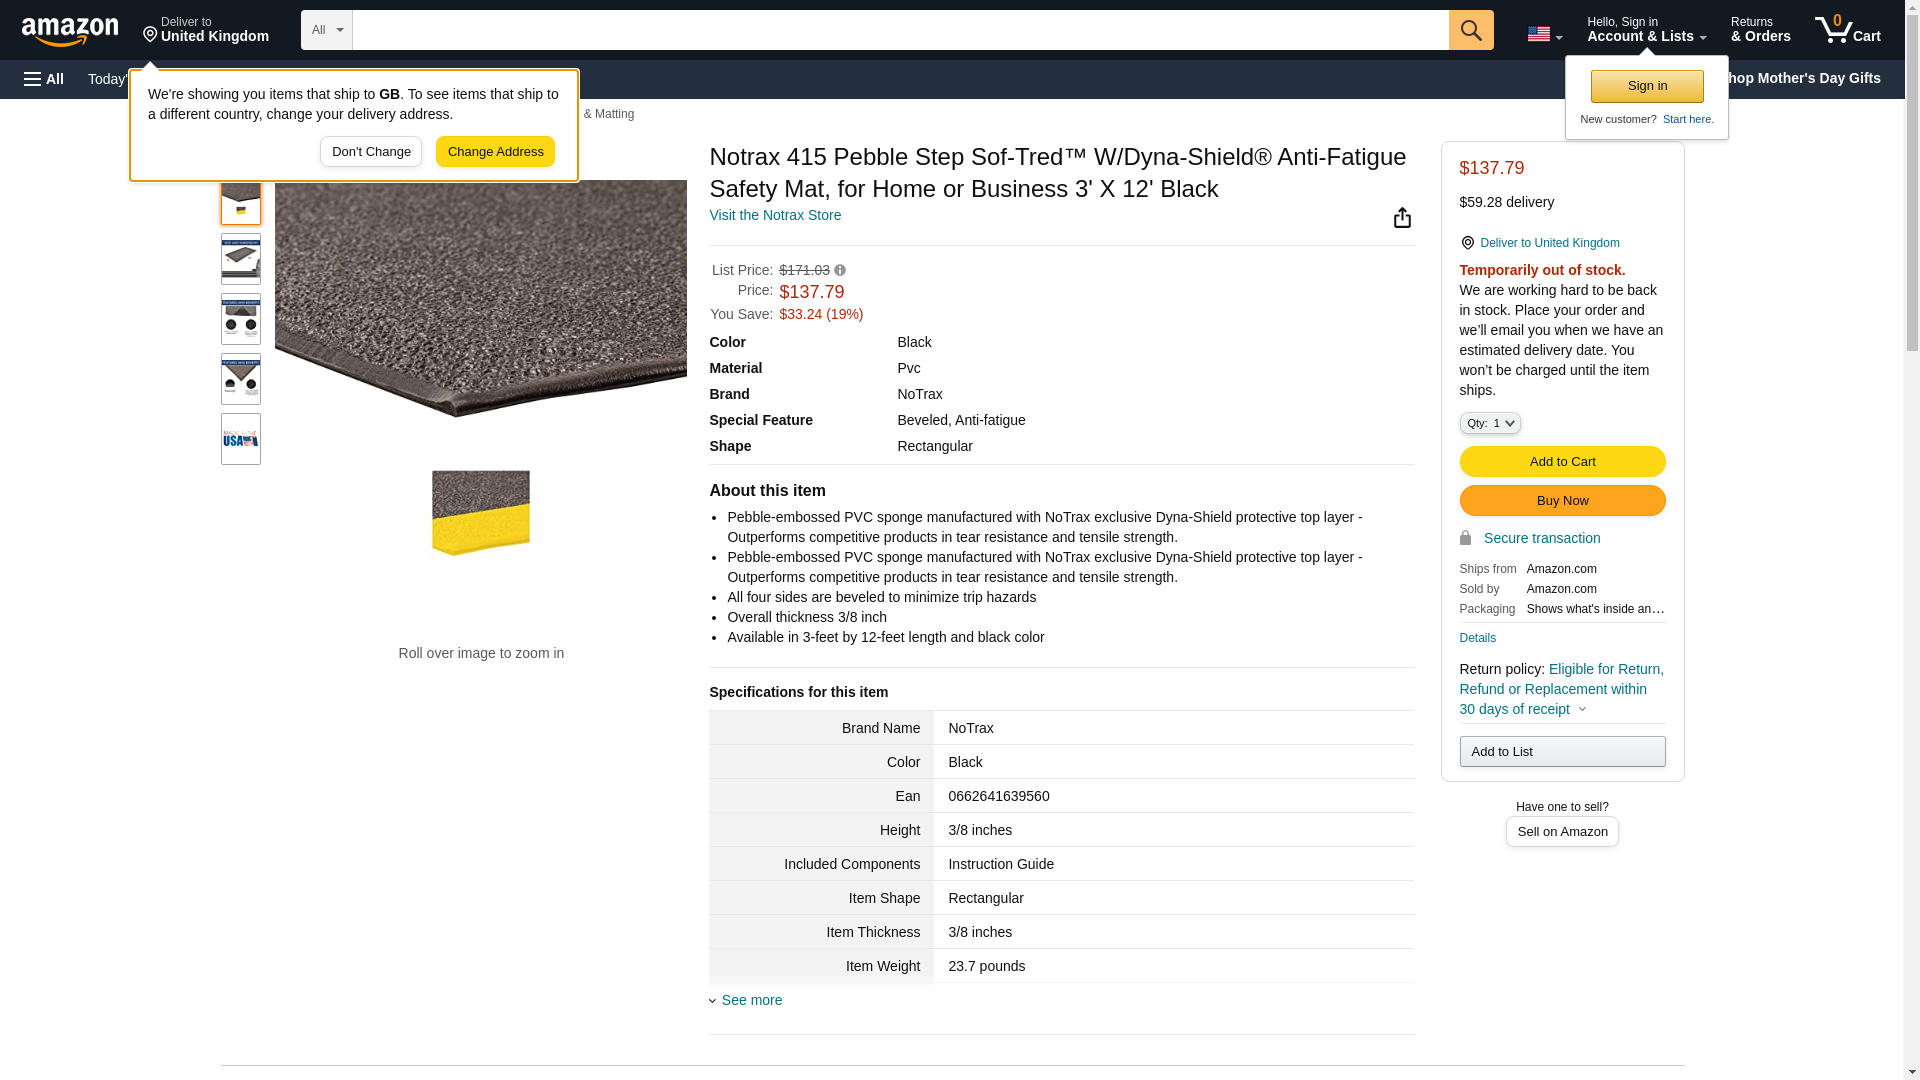Open the All hamburger menu

pyautogui.click(x=44, y=79)
